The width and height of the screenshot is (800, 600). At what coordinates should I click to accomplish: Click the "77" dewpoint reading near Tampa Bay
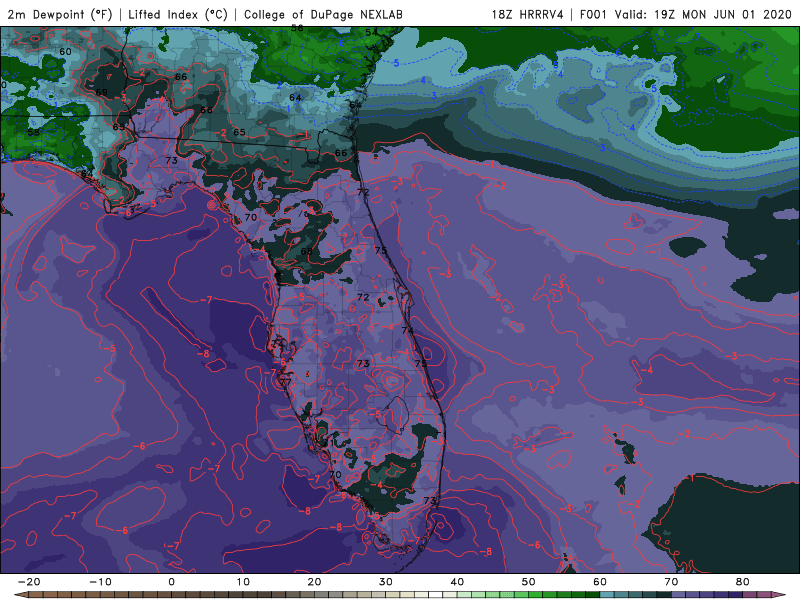click(286, 383)
